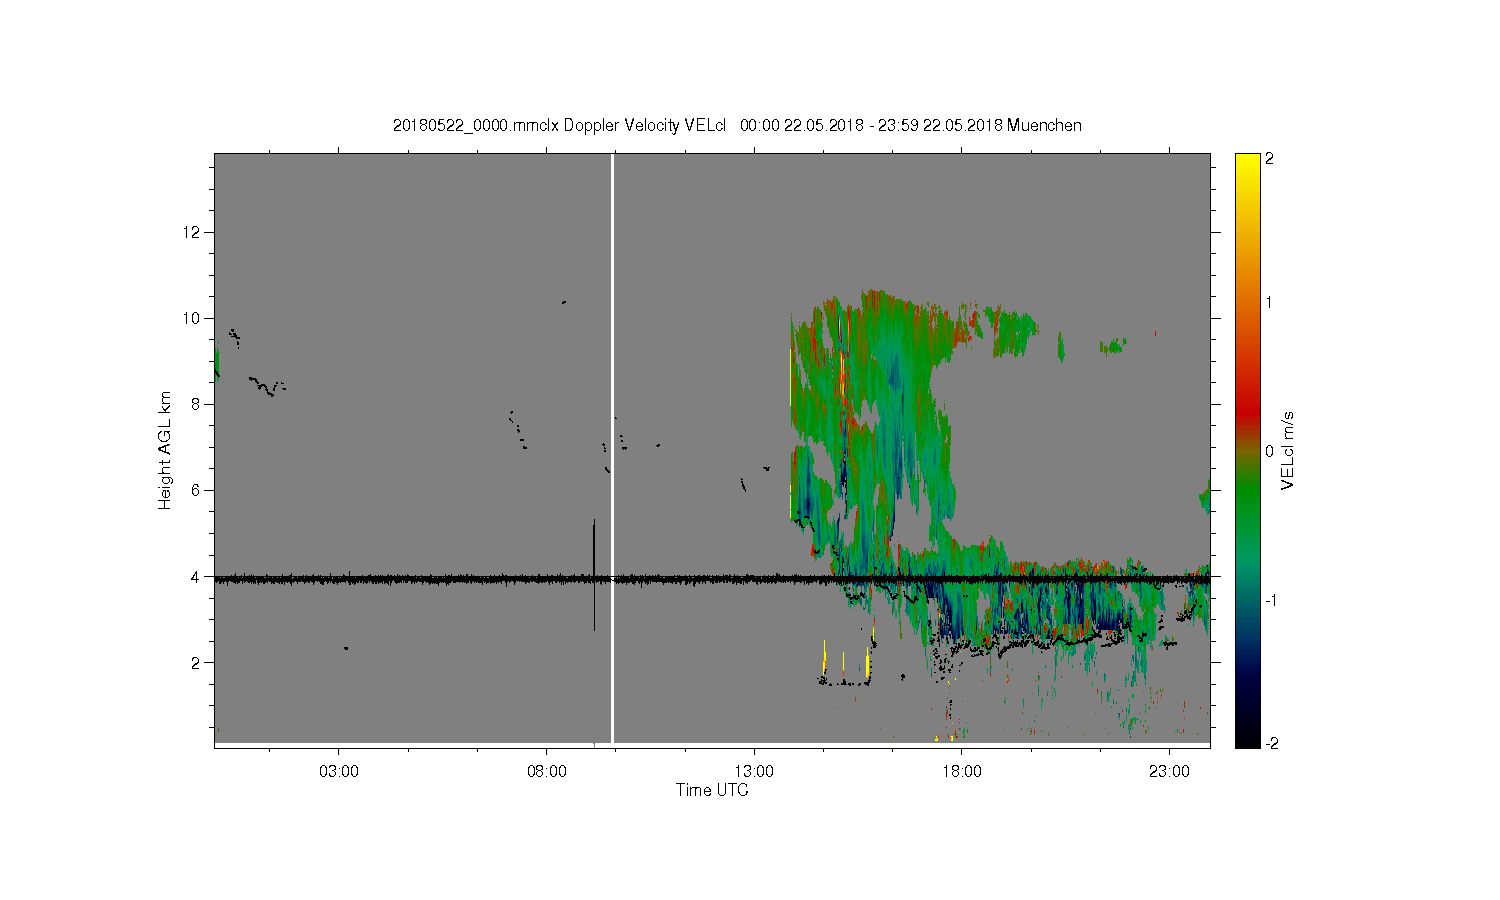Viewport: 1500px width, 900px height.
Task: Click the height tick label 8
Action: [x=198, y=404]
